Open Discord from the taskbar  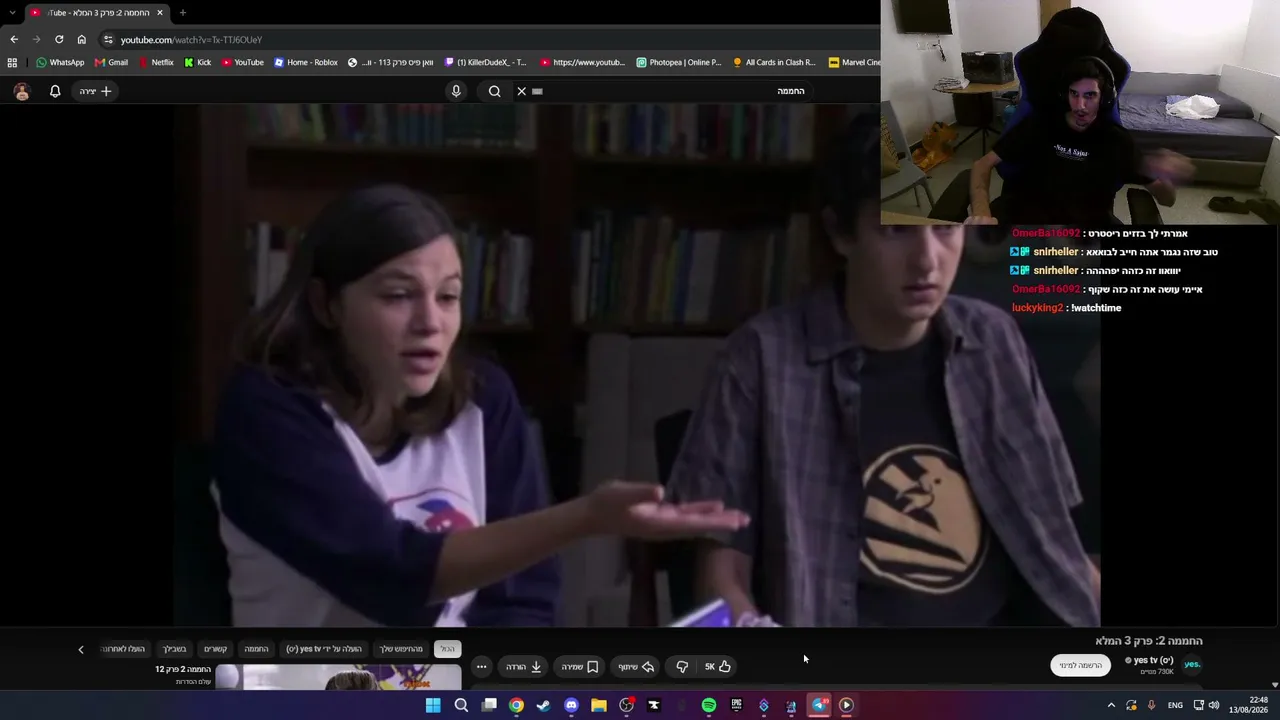pyautogui.click(x=571, y=705)
